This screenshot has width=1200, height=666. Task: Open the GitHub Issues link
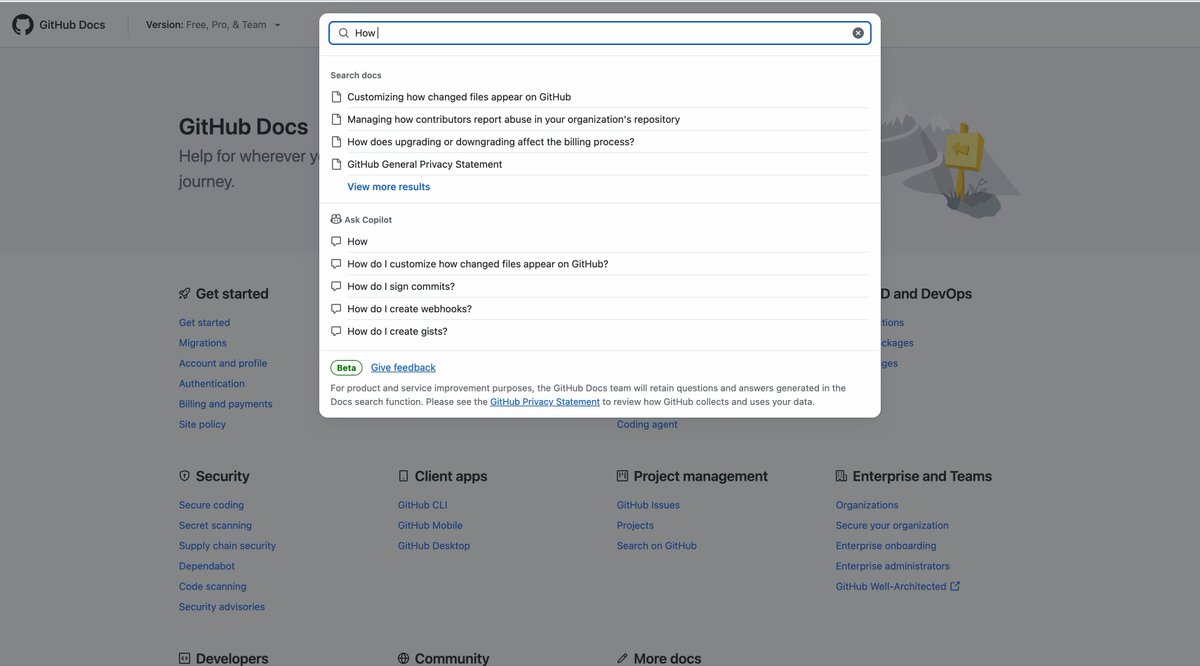point(648,505)
